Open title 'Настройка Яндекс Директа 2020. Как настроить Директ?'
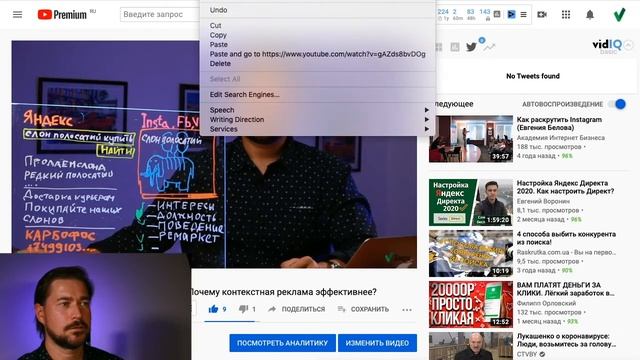 [x=565, y=187]
